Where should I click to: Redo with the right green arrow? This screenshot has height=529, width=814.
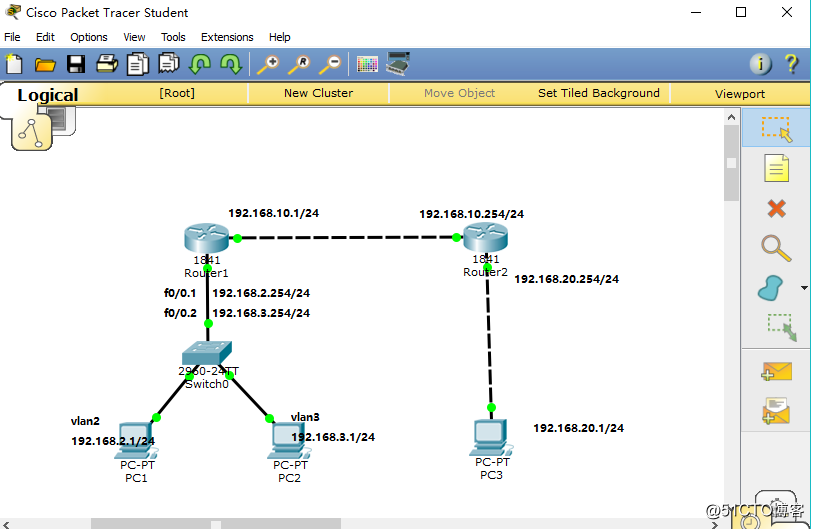pos(231,64)
